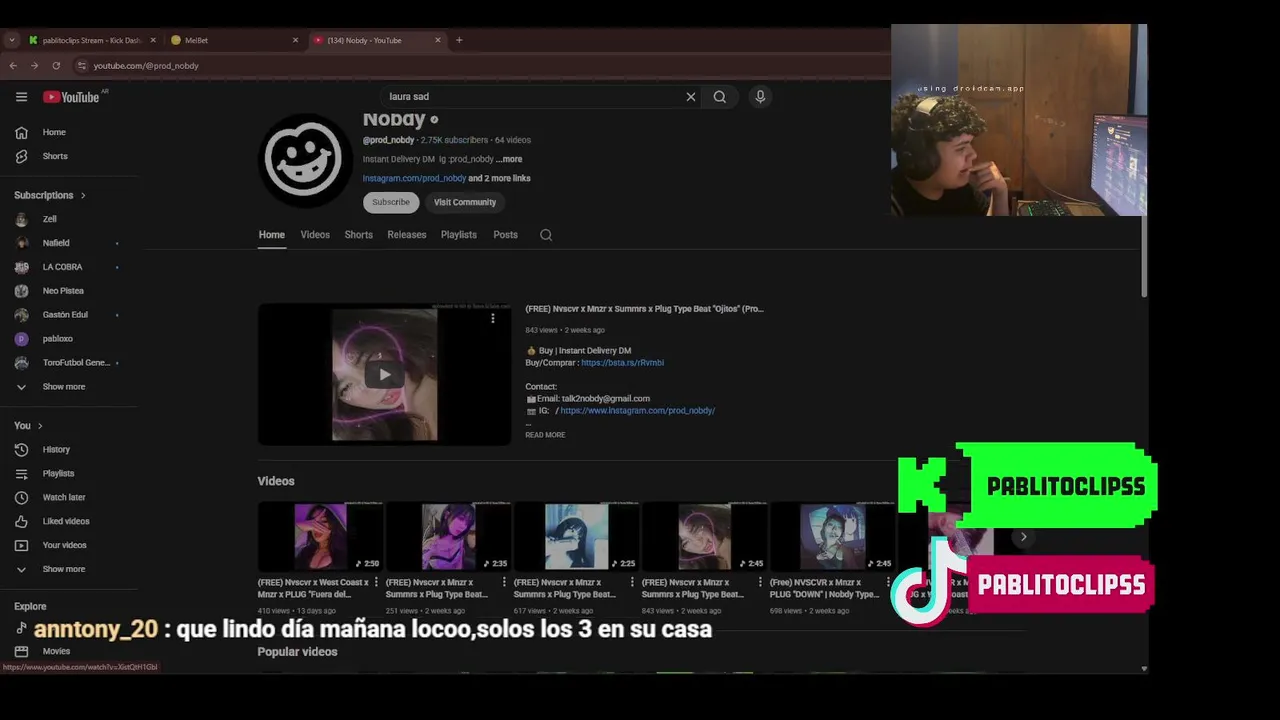
Task: Open the channel Videos tab
Action: (x=315, y=235)
